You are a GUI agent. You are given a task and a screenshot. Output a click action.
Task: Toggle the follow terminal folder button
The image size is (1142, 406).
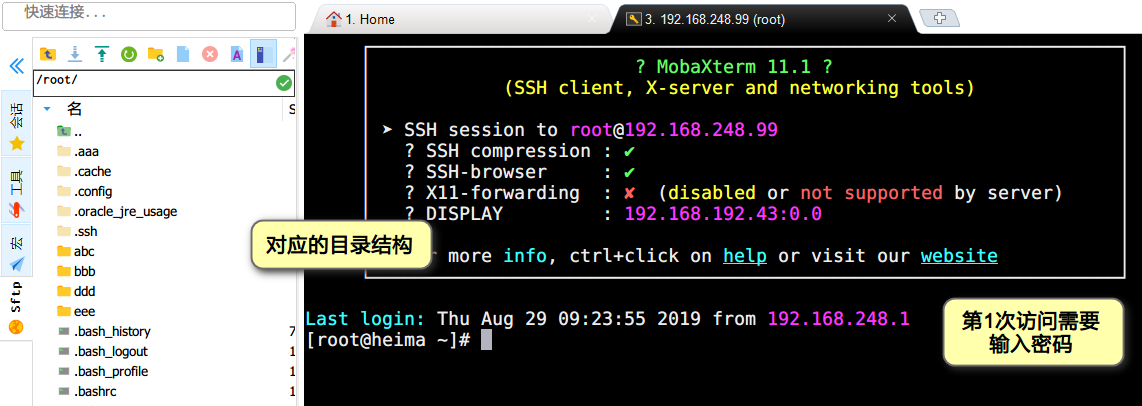pyautogui.click(x=263, y=53)
